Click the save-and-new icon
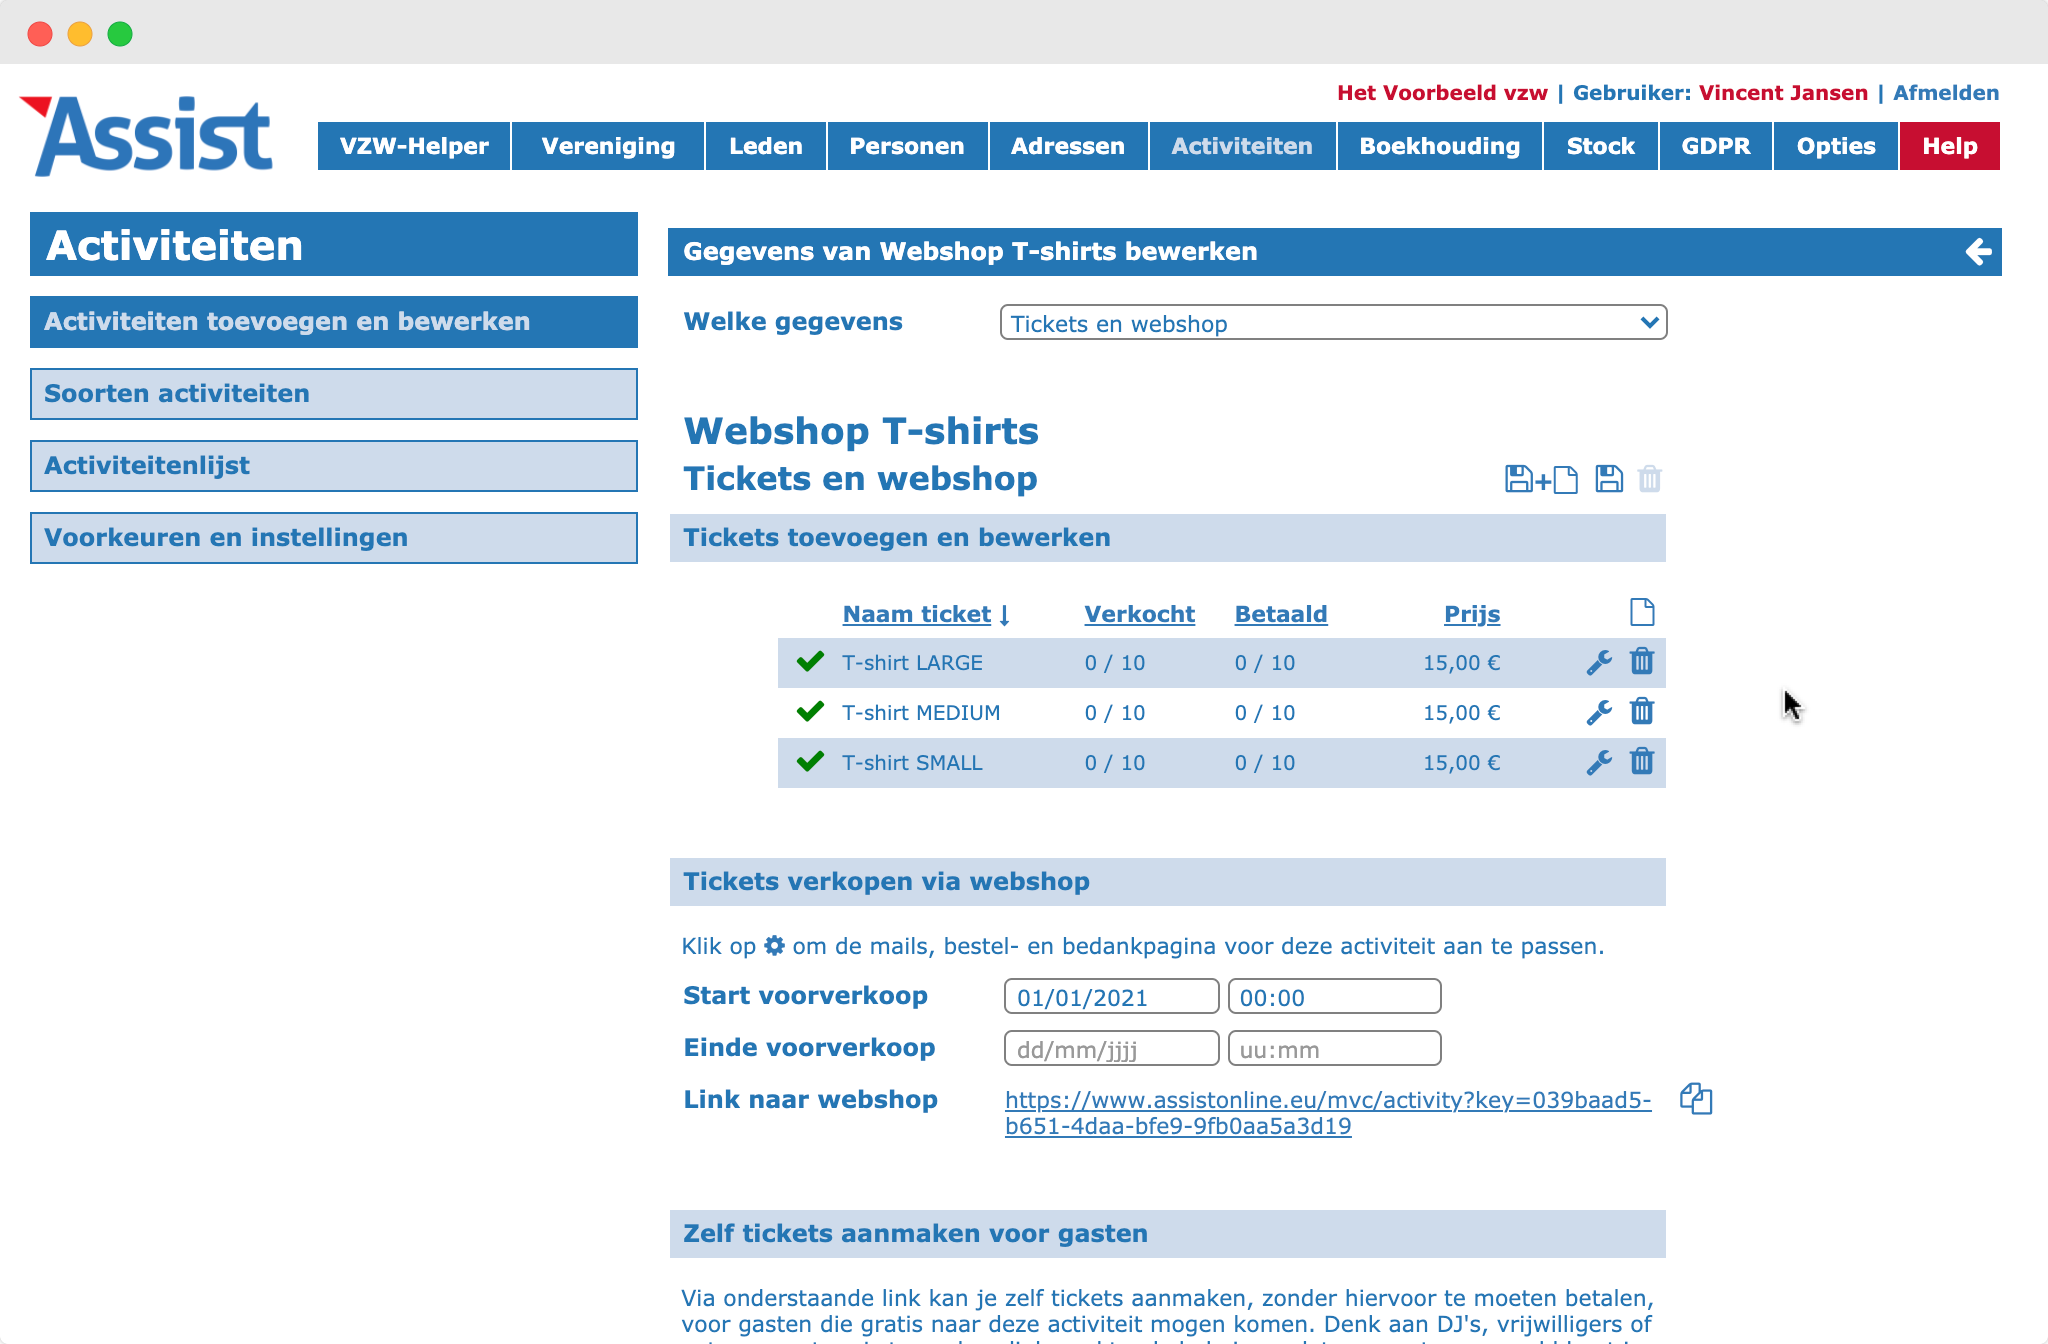The width and height of the screenshot is (2048, 1344). pos(1541,480)
